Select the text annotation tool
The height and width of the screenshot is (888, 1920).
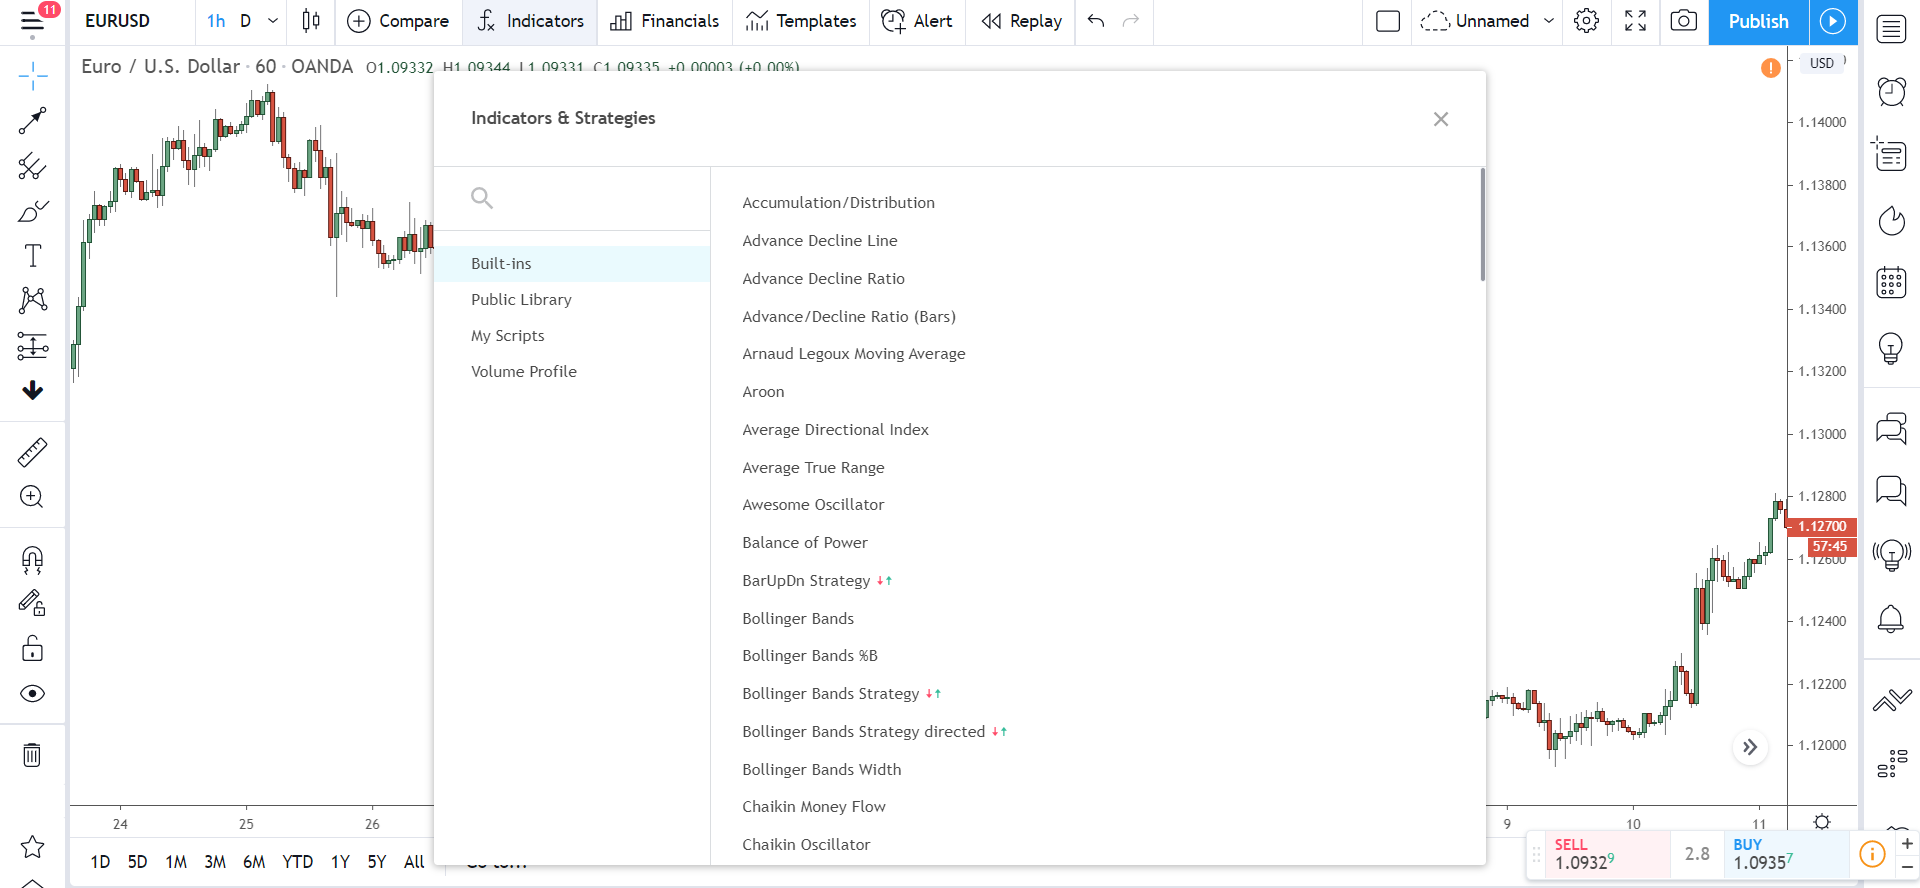pyautogui.click(x=32, y=256)
